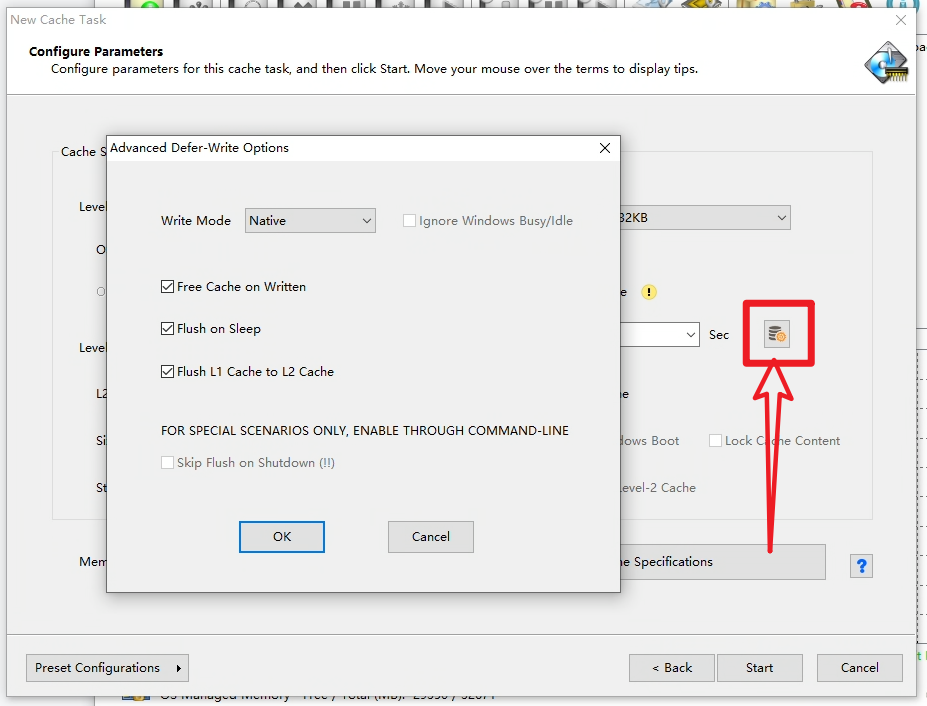Click the cache wizard icon in header
Screen dimensions: 927x706
coord(886,63)
